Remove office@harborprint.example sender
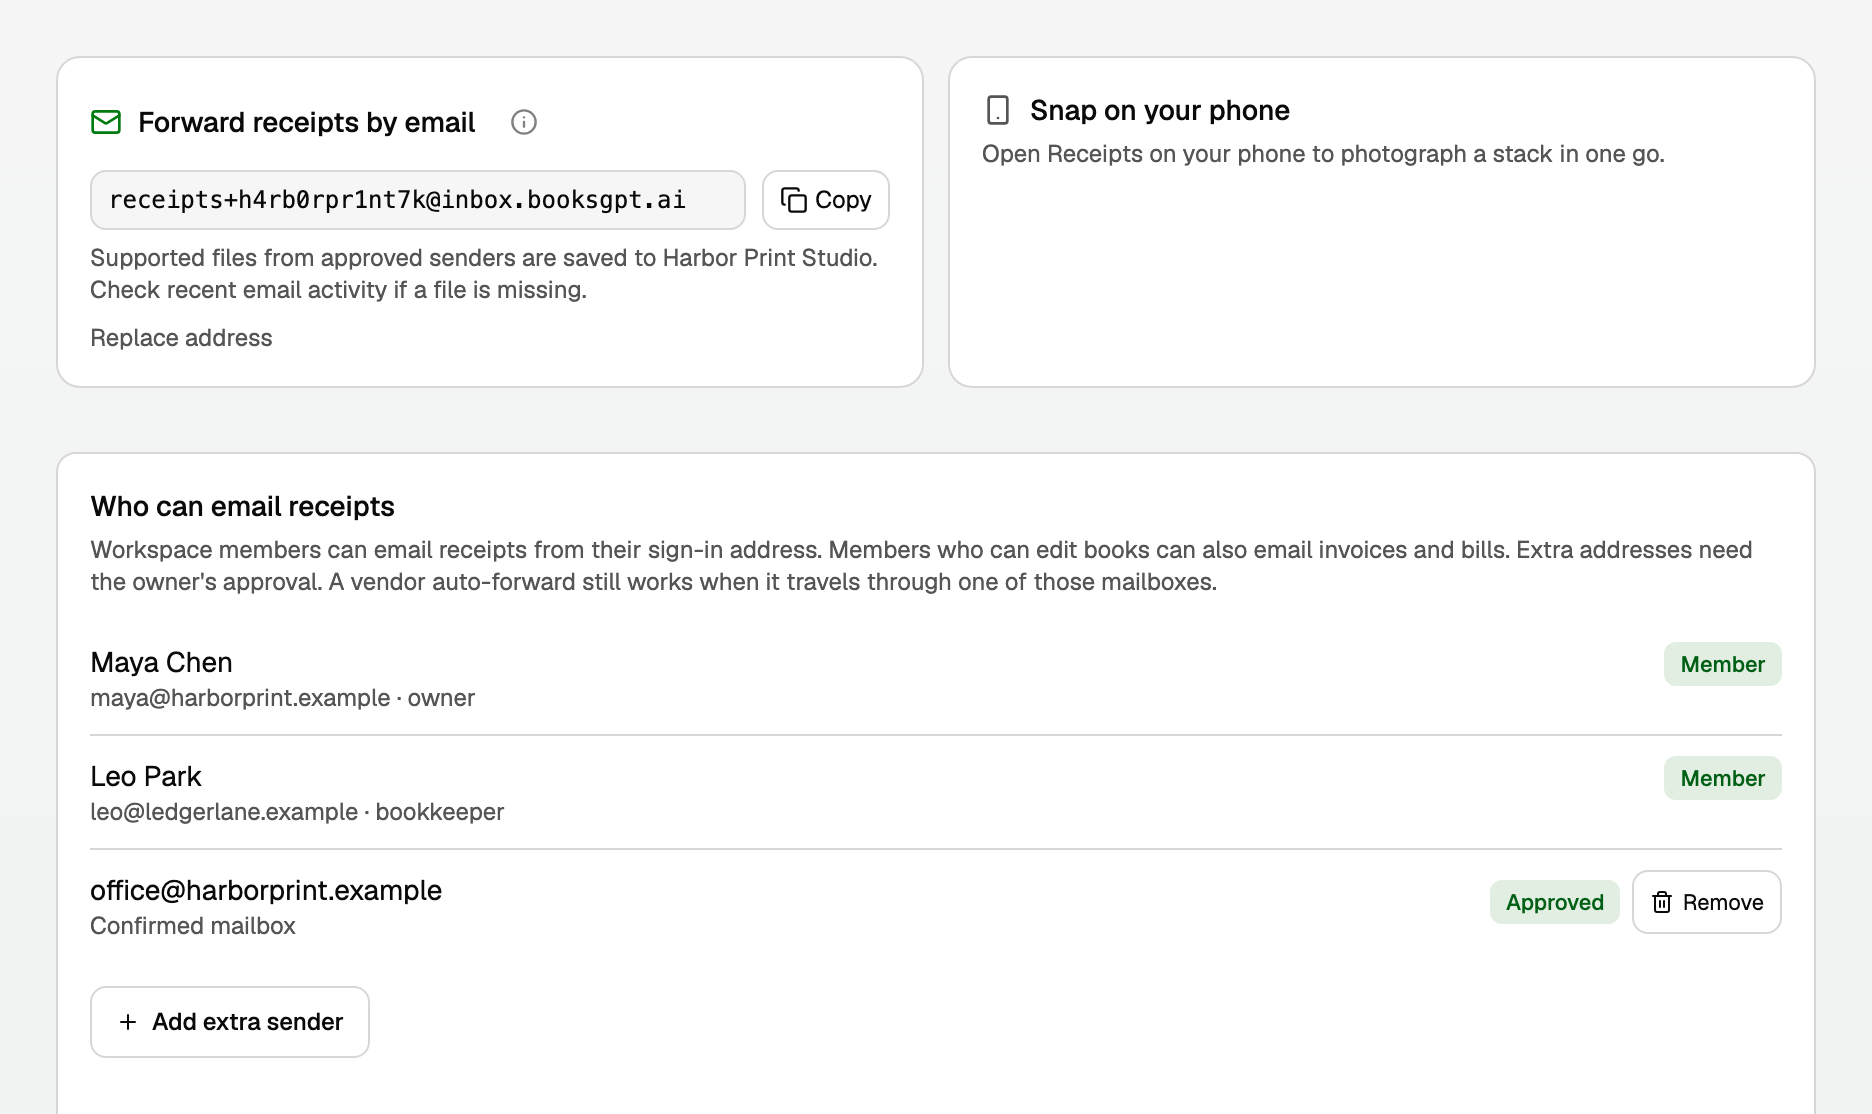 tap(1707, 902)
